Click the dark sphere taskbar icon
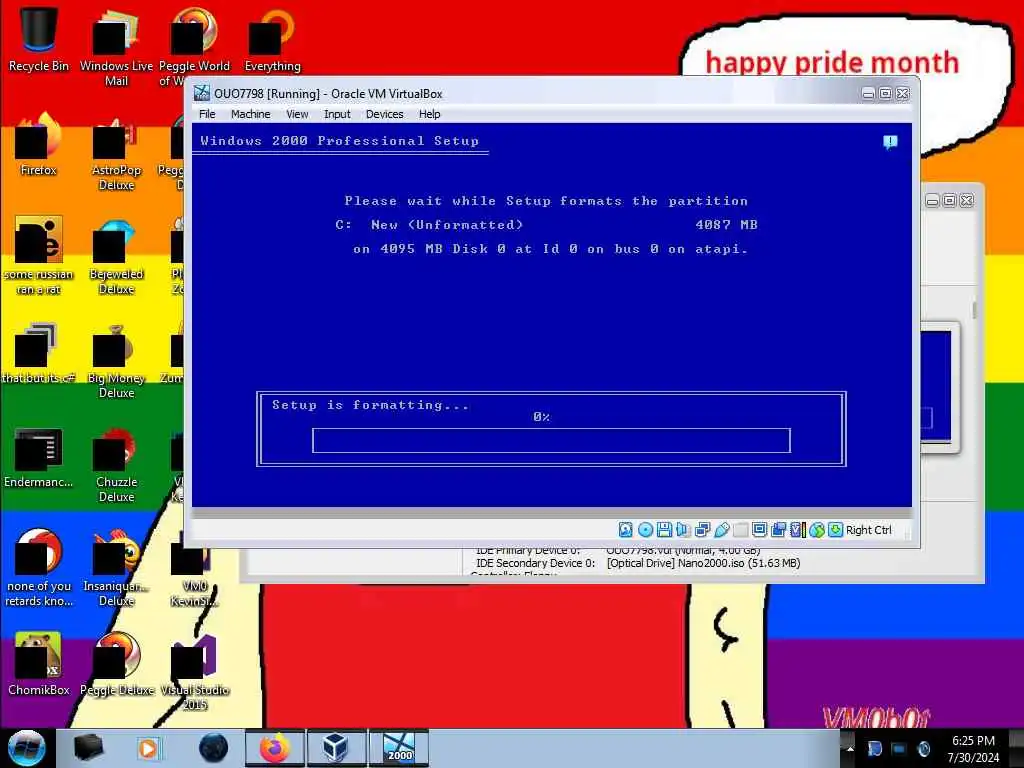This screenshot has width=1024, height=768. click(x=214, y=748)
